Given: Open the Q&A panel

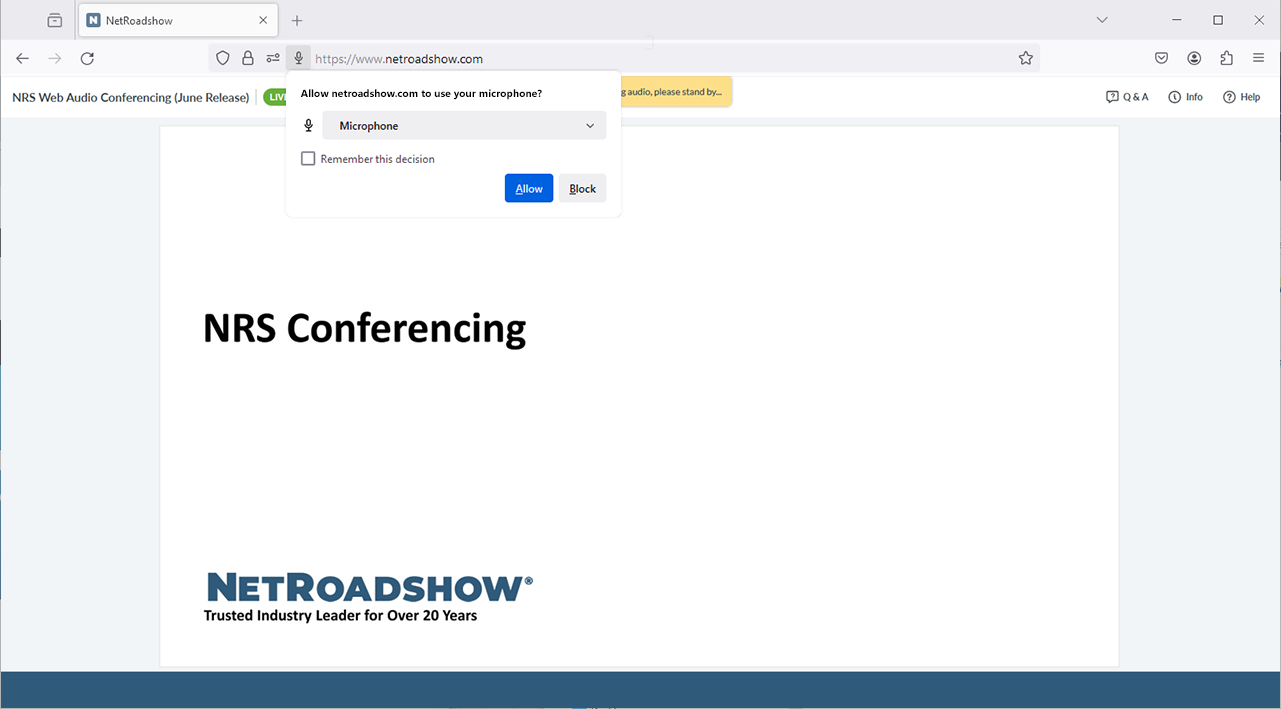Looking at the screenshot, I should click(1128, 96).
